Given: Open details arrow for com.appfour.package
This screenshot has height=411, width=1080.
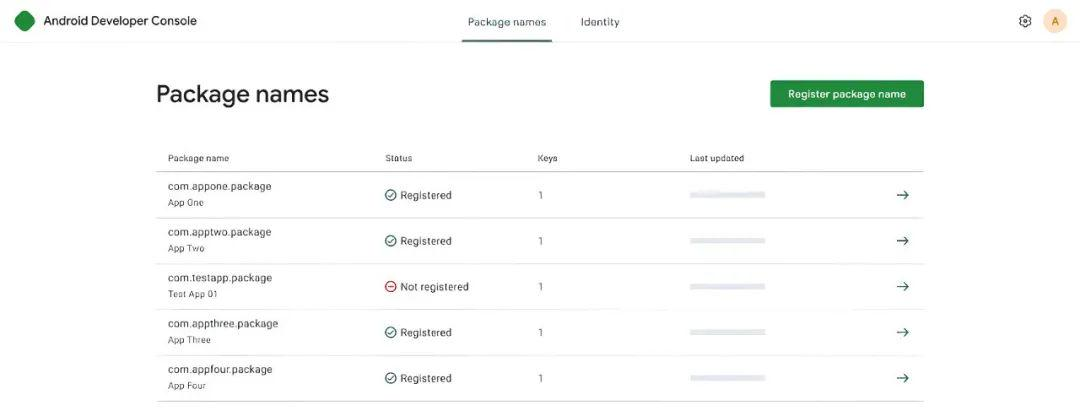Looking at the screenshot, I should [902, 378].
